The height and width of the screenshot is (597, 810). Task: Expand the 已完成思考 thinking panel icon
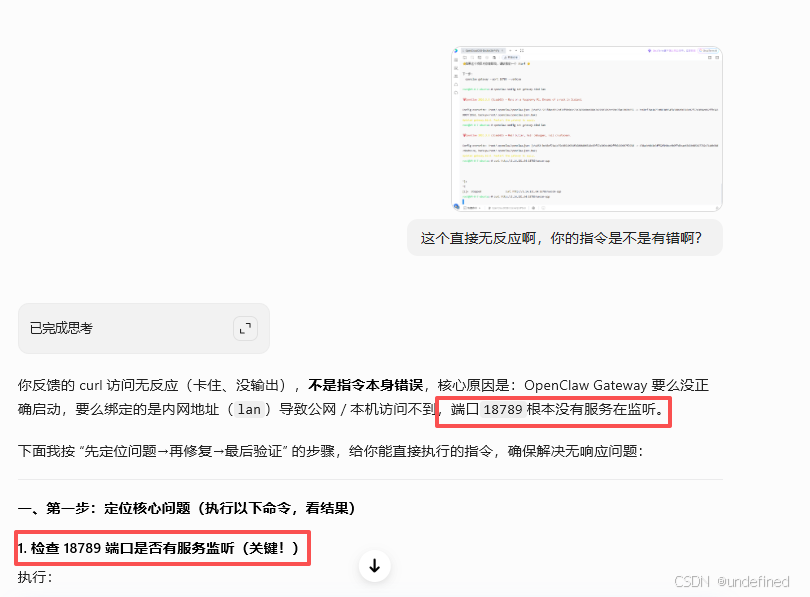click(245, 328)
